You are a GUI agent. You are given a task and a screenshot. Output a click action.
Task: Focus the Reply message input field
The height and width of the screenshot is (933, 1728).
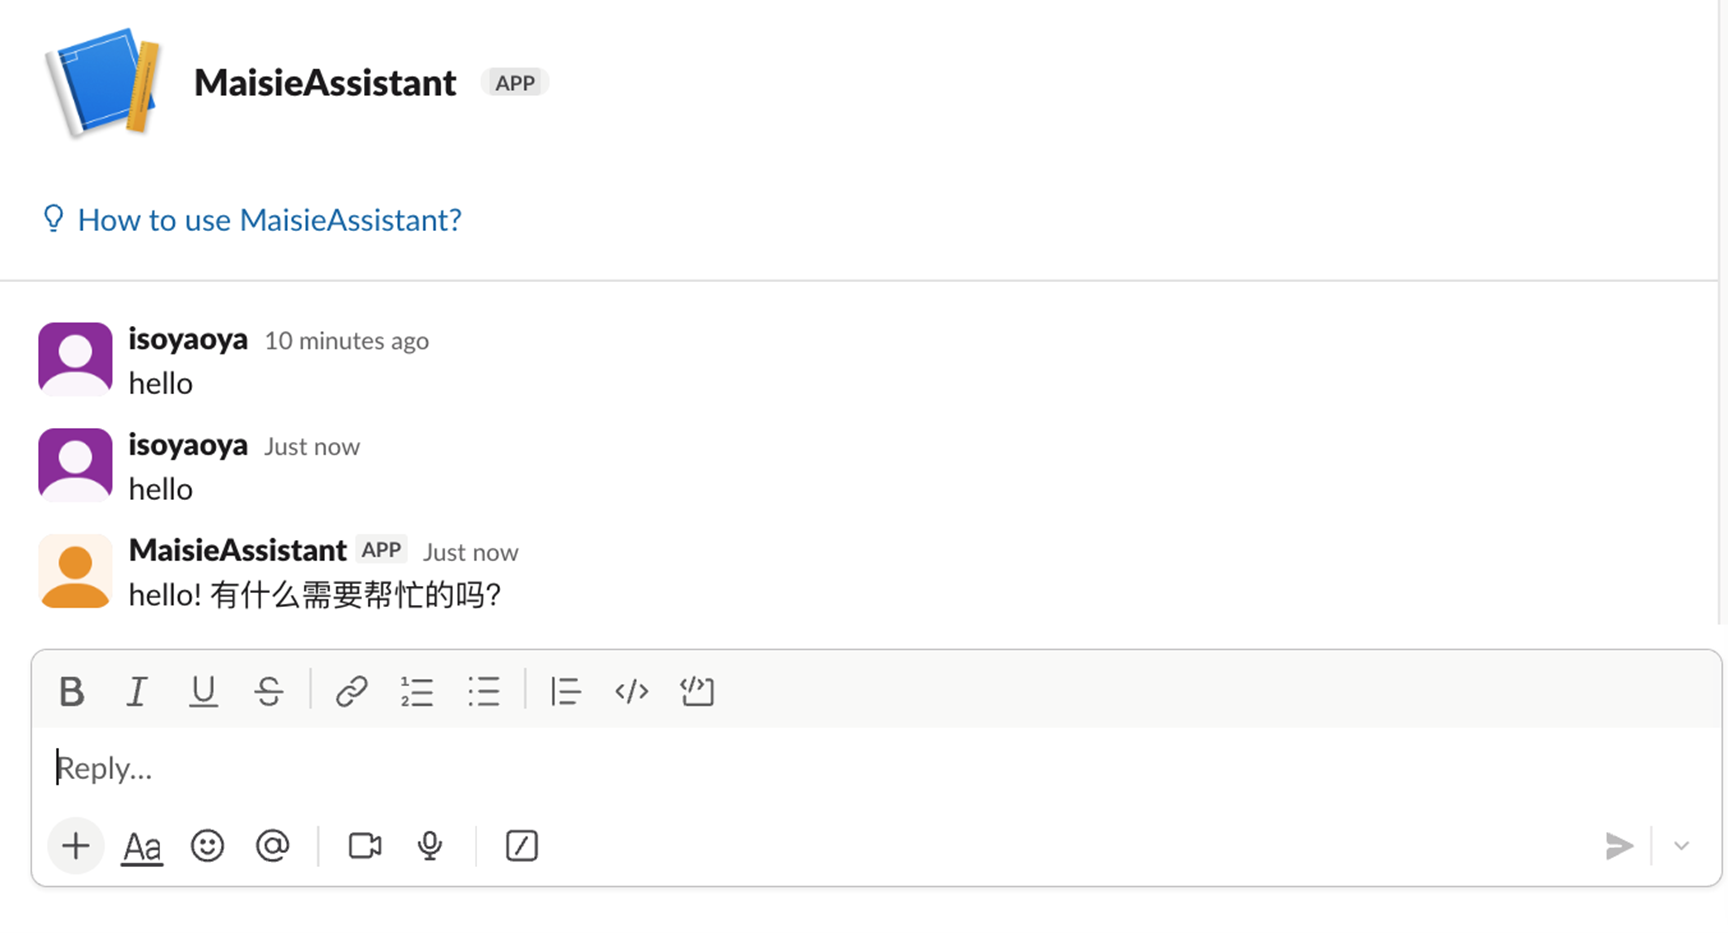coord(876,768)
